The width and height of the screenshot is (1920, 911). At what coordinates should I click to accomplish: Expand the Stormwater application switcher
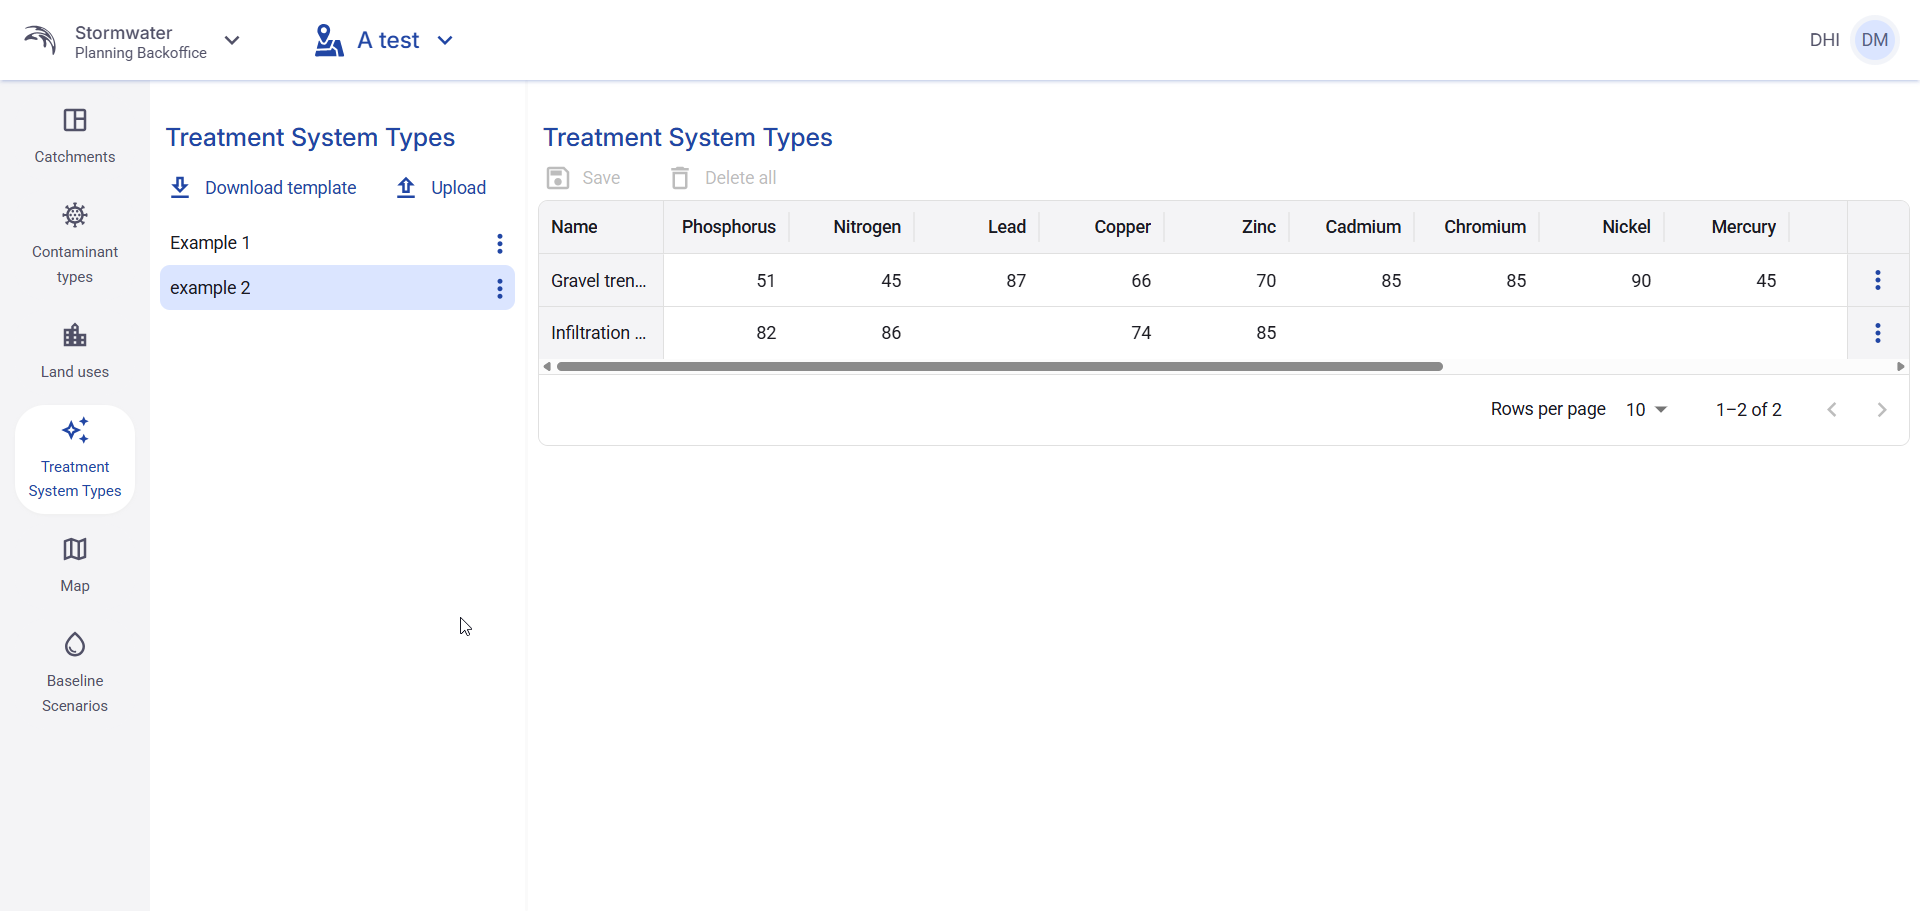click(232, 40)
